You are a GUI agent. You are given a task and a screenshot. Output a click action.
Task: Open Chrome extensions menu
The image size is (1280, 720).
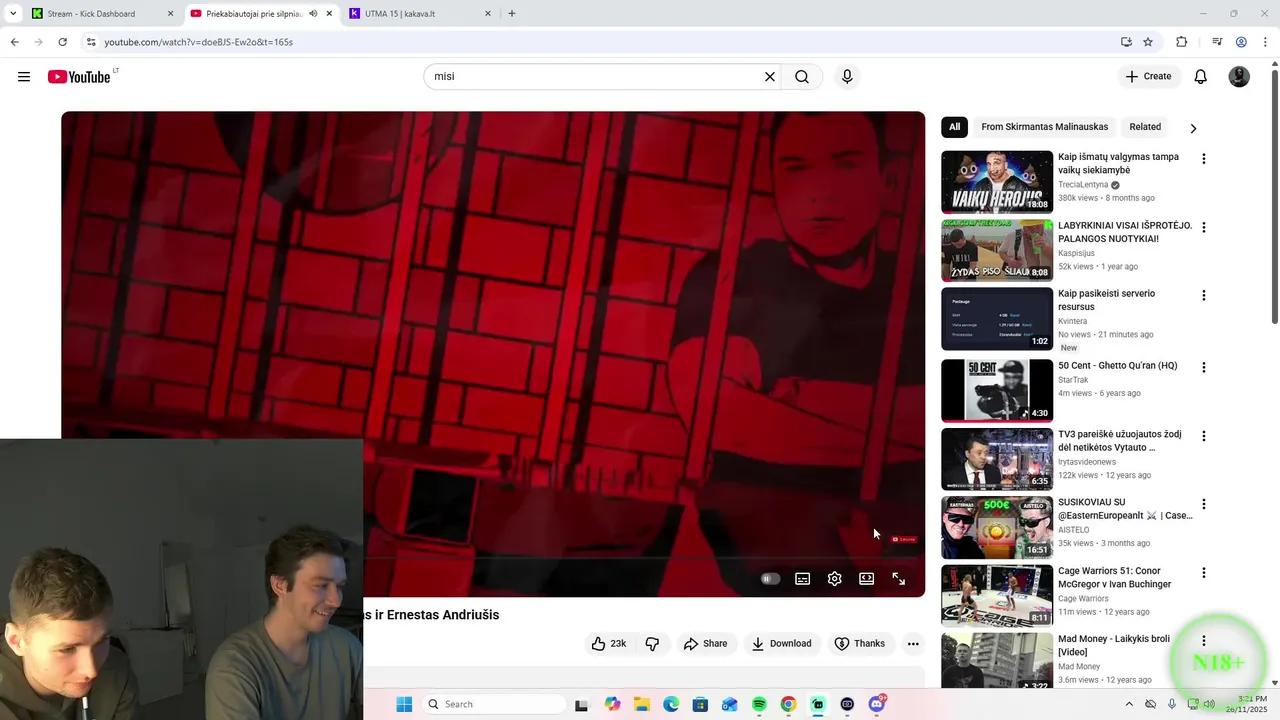1182,42
